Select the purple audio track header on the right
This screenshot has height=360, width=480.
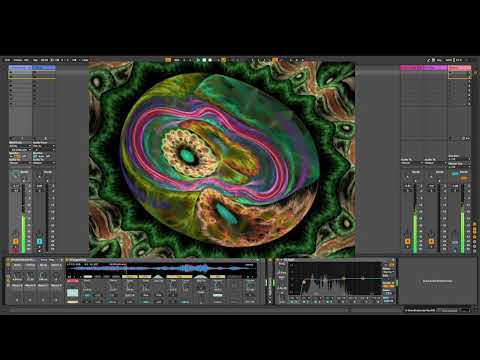(435, 68)
